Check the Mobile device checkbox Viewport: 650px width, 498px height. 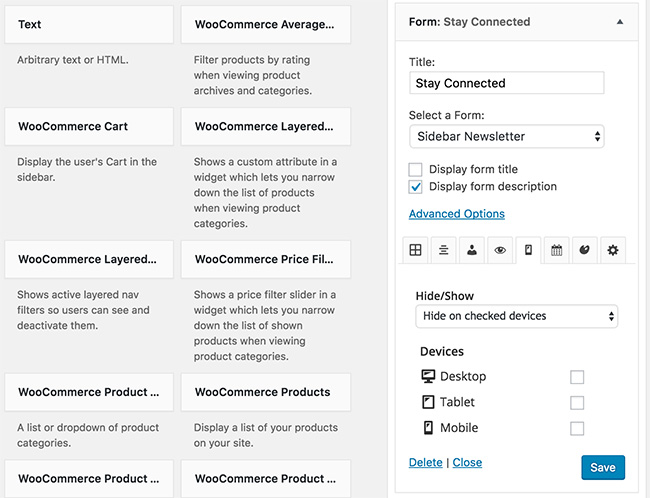click(577, 428)
